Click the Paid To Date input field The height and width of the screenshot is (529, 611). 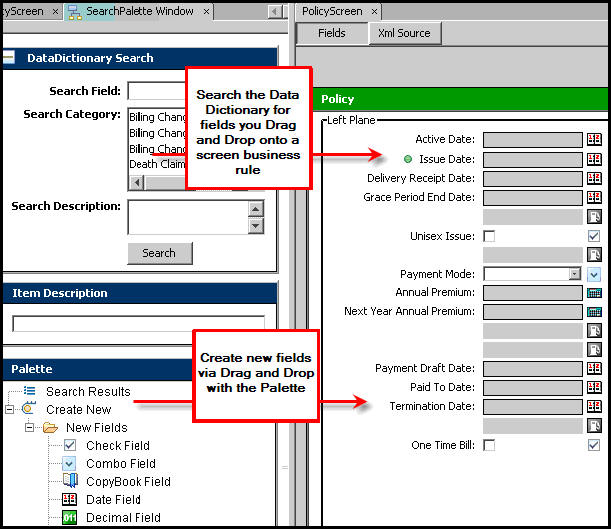coord(533,388)
